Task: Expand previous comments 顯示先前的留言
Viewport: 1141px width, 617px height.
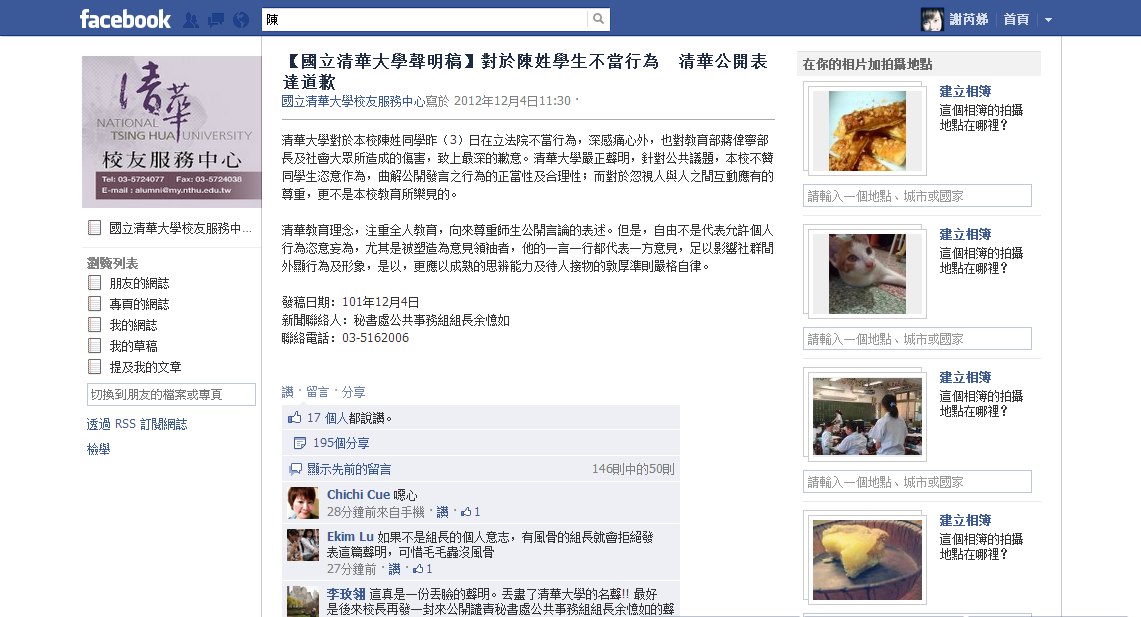Action: 349,469
